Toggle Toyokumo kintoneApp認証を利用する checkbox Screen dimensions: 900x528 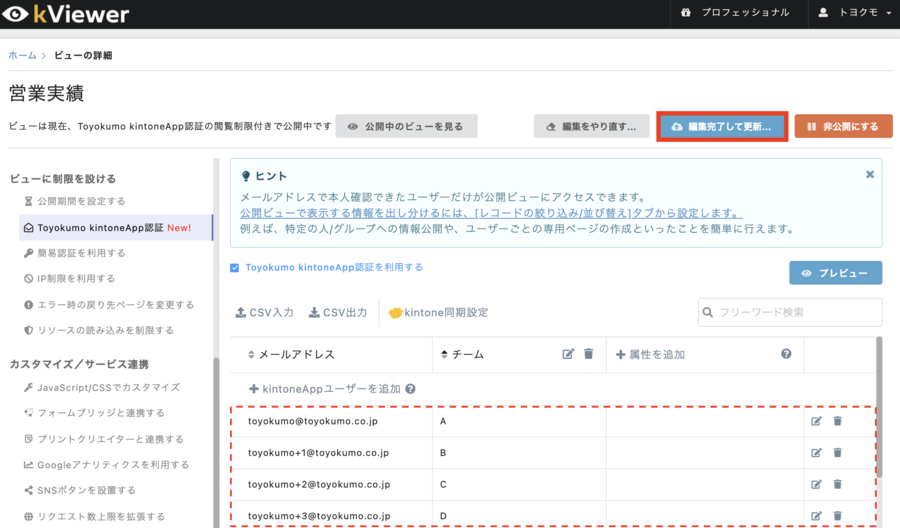[x=235, y=268]
